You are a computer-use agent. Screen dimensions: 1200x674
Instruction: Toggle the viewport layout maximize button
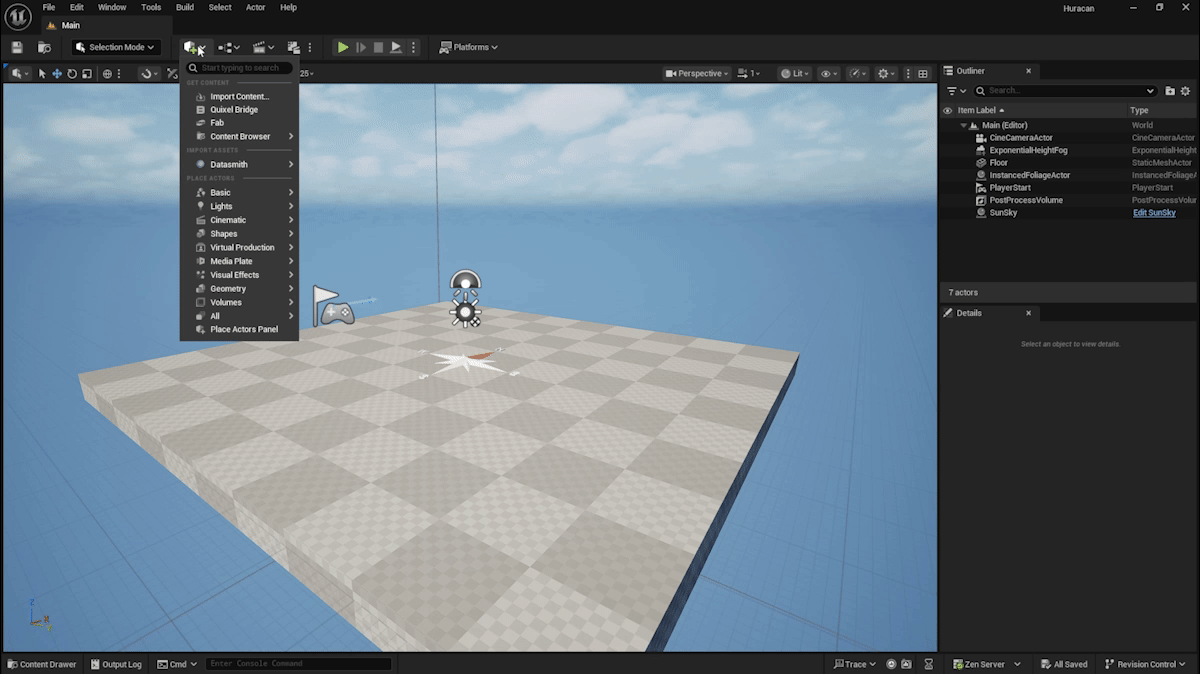(x=922, y=73)
